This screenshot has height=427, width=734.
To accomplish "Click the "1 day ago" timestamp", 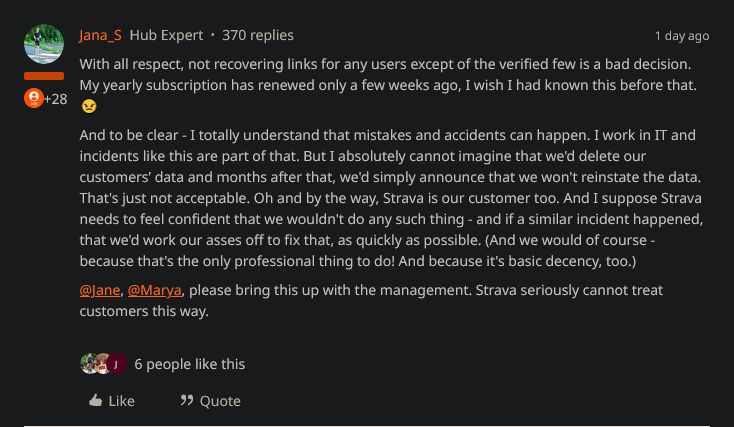I will point(681,36).
